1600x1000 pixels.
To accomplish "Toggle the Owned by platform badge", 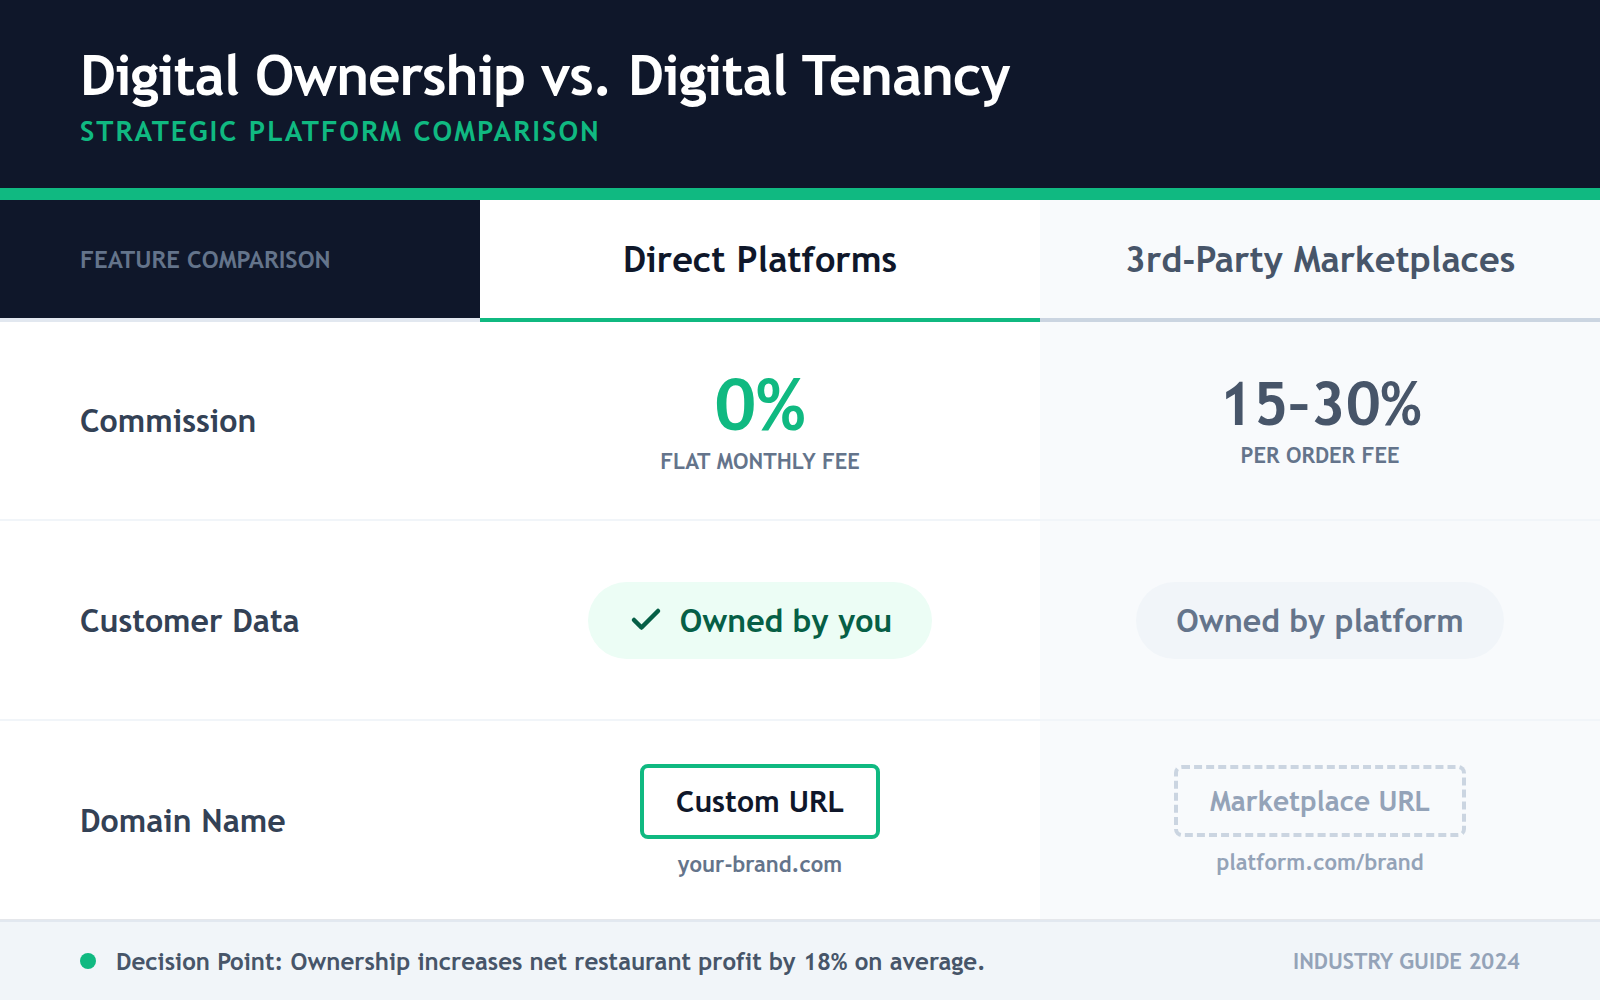I will [x=1319, y=620].
